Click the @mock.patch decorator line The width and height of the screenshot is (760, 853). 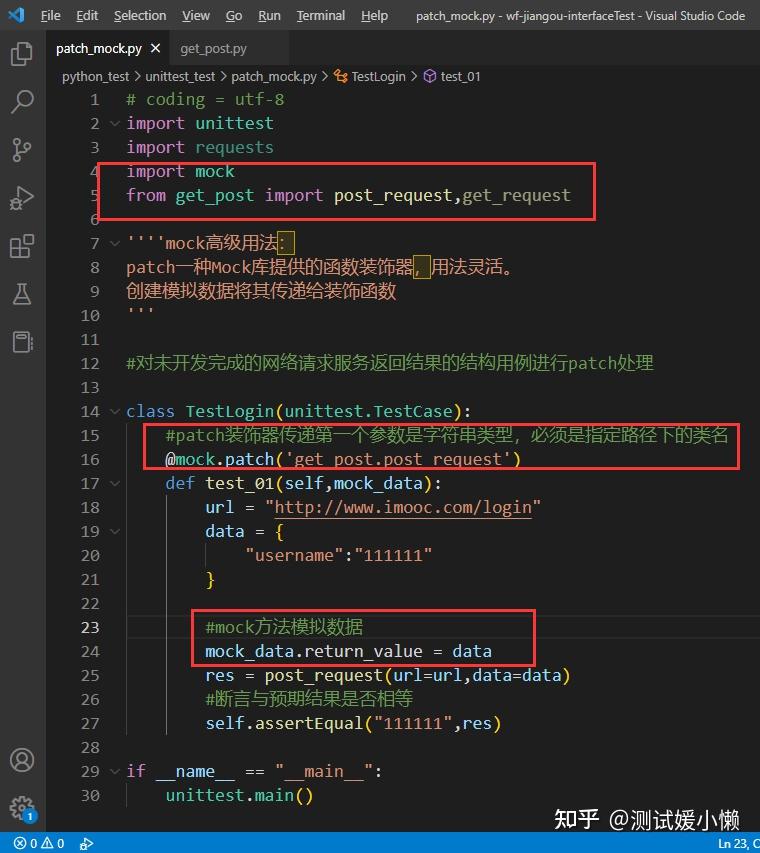point(343,460)
